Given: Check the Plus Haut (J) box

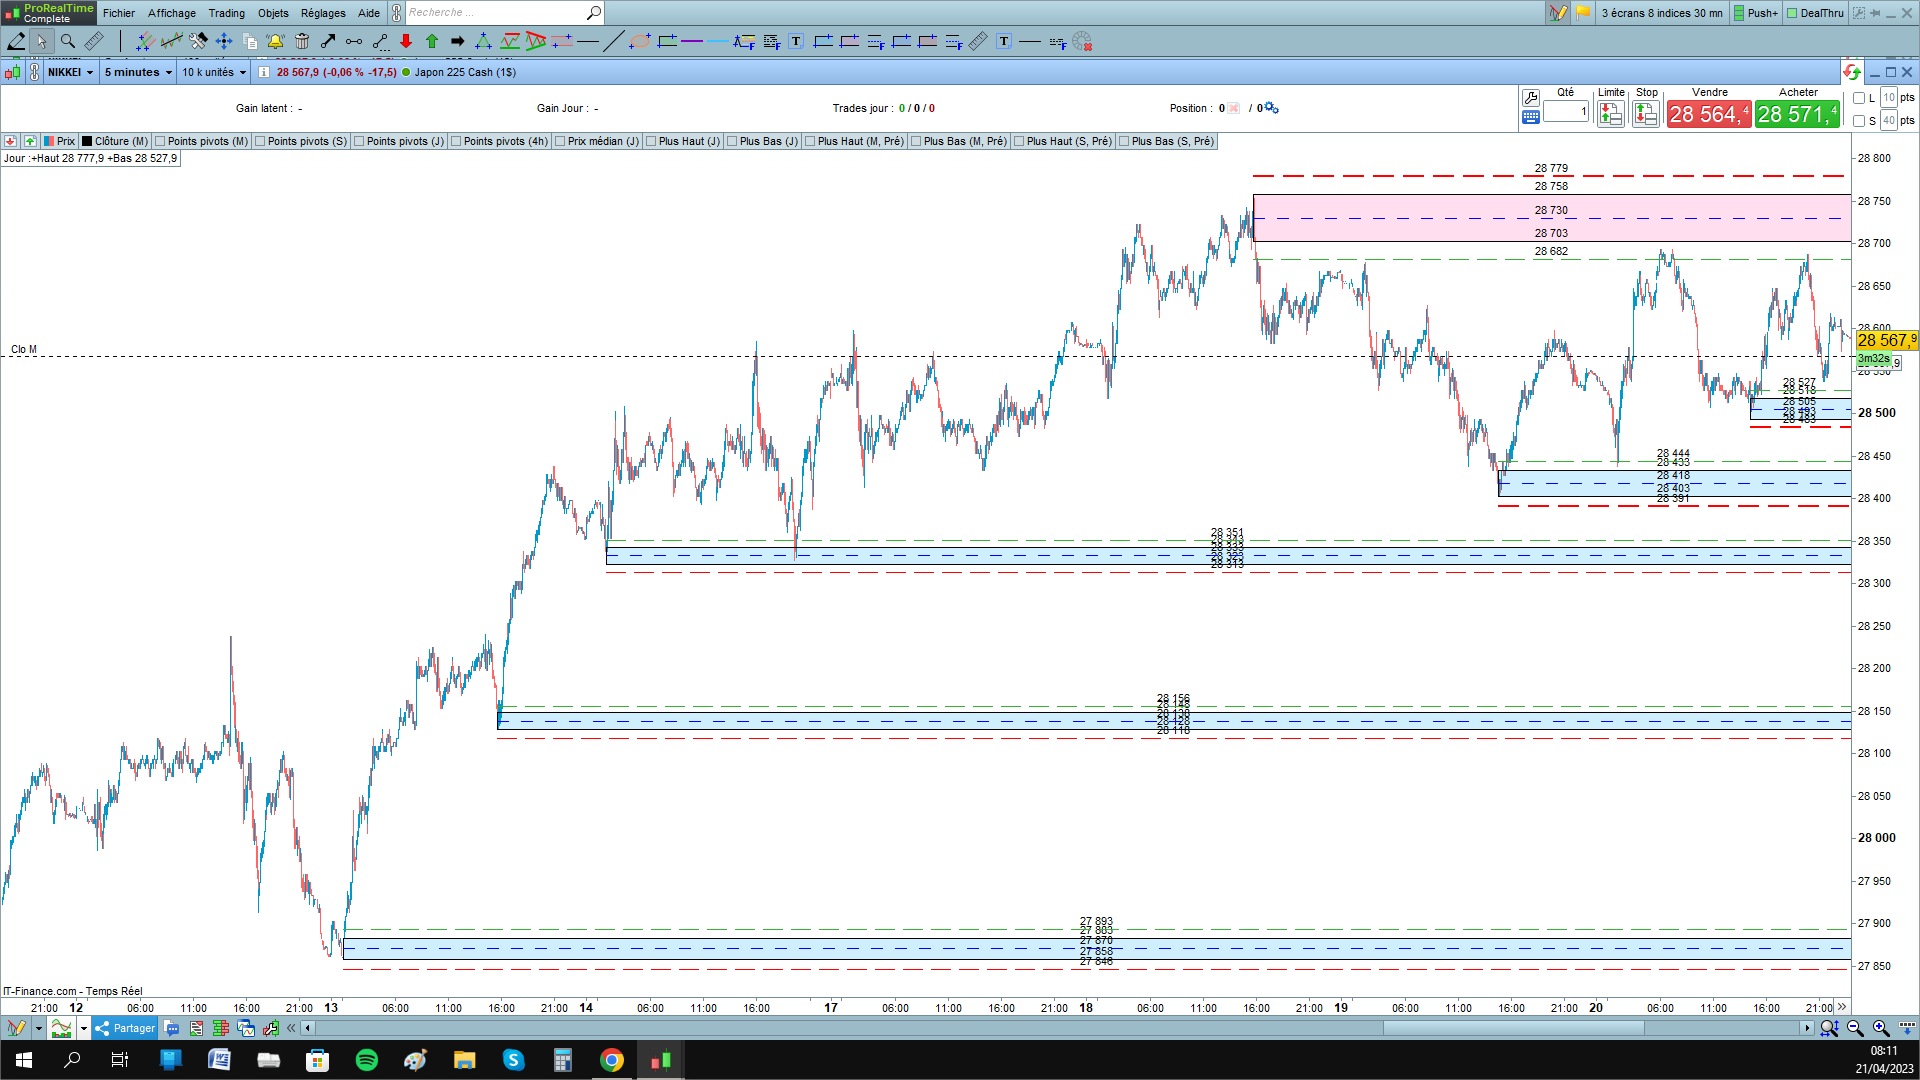Looking at the screenshot, I should coord(652,141).
